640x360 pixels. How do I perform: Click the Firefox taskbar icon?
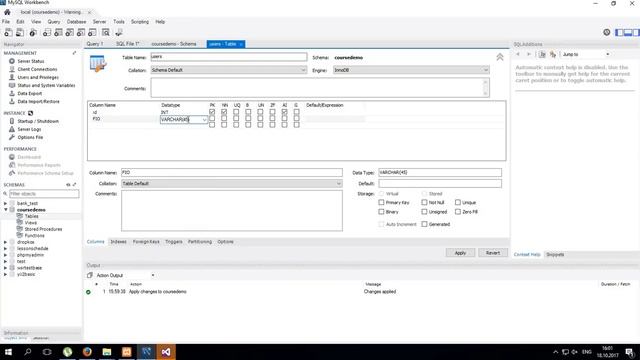click(x=87, y=352)
